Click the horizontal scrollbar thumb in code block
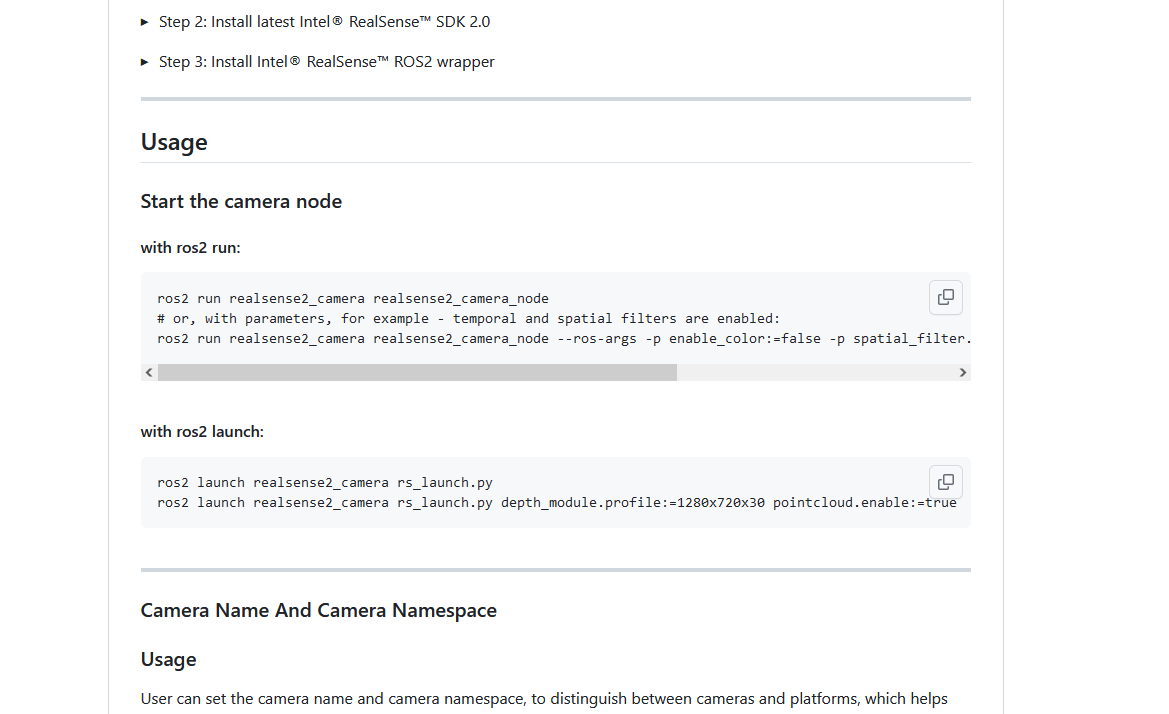Screen dimensions: 1169x714 (x=418, y=373)
